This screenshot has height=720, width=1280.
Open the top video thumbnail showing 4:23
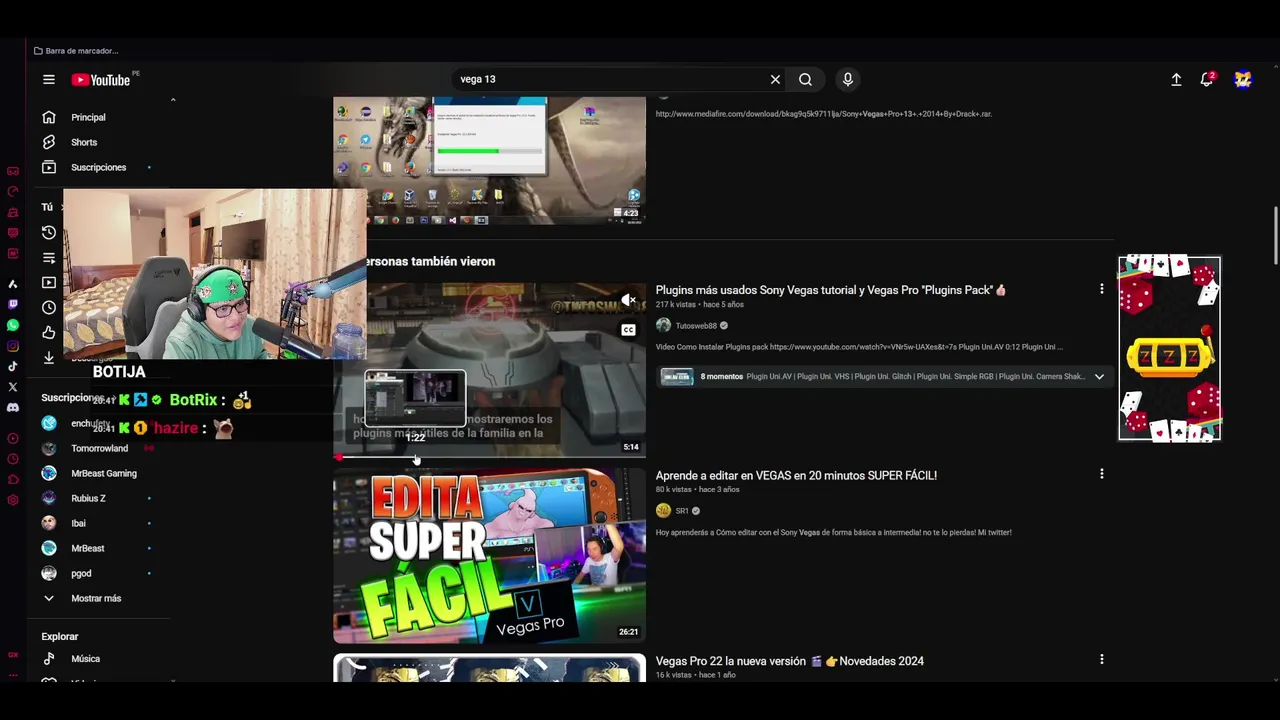click(490, 160)
